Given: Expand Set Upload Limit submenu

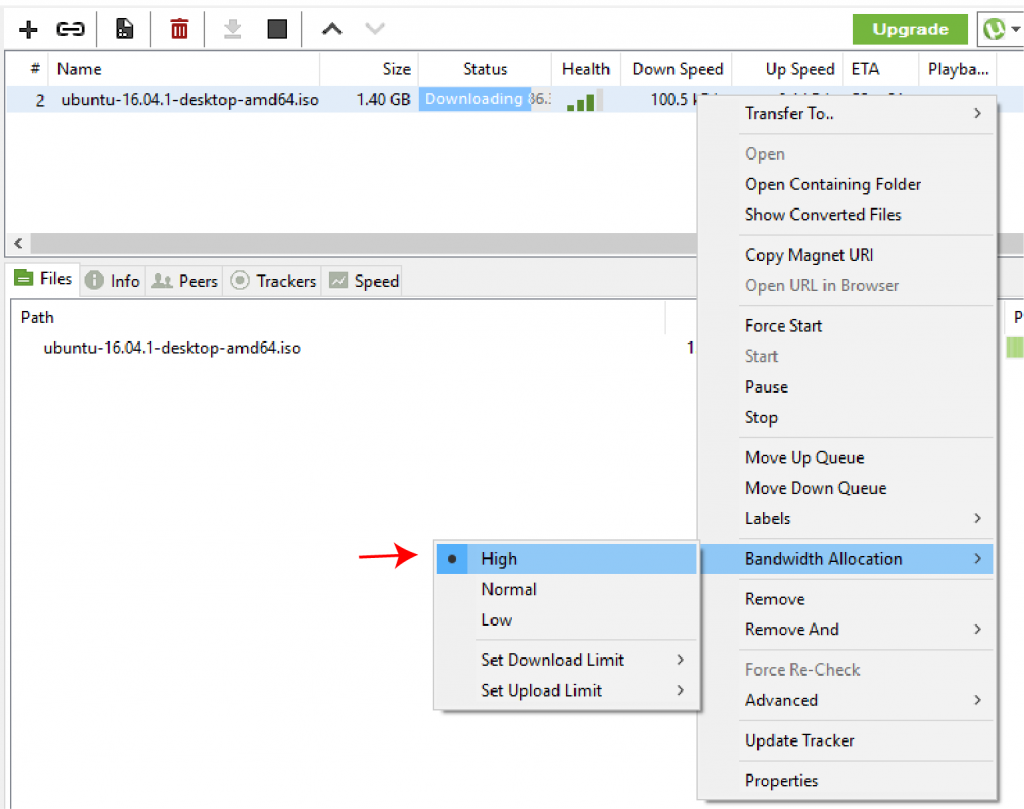Looking at the screenshot, I should tap(566, 691).
